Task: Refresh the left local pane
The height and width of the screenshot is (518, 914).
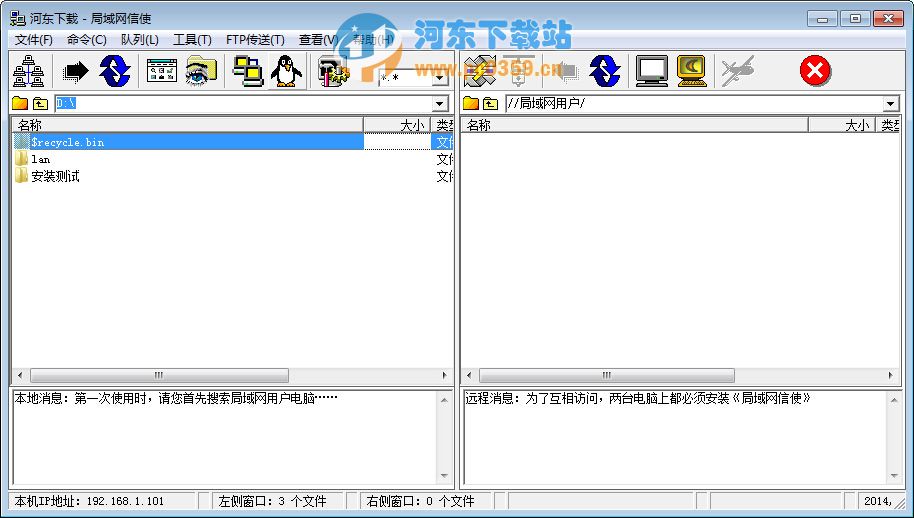Action: tap(115, 71)
